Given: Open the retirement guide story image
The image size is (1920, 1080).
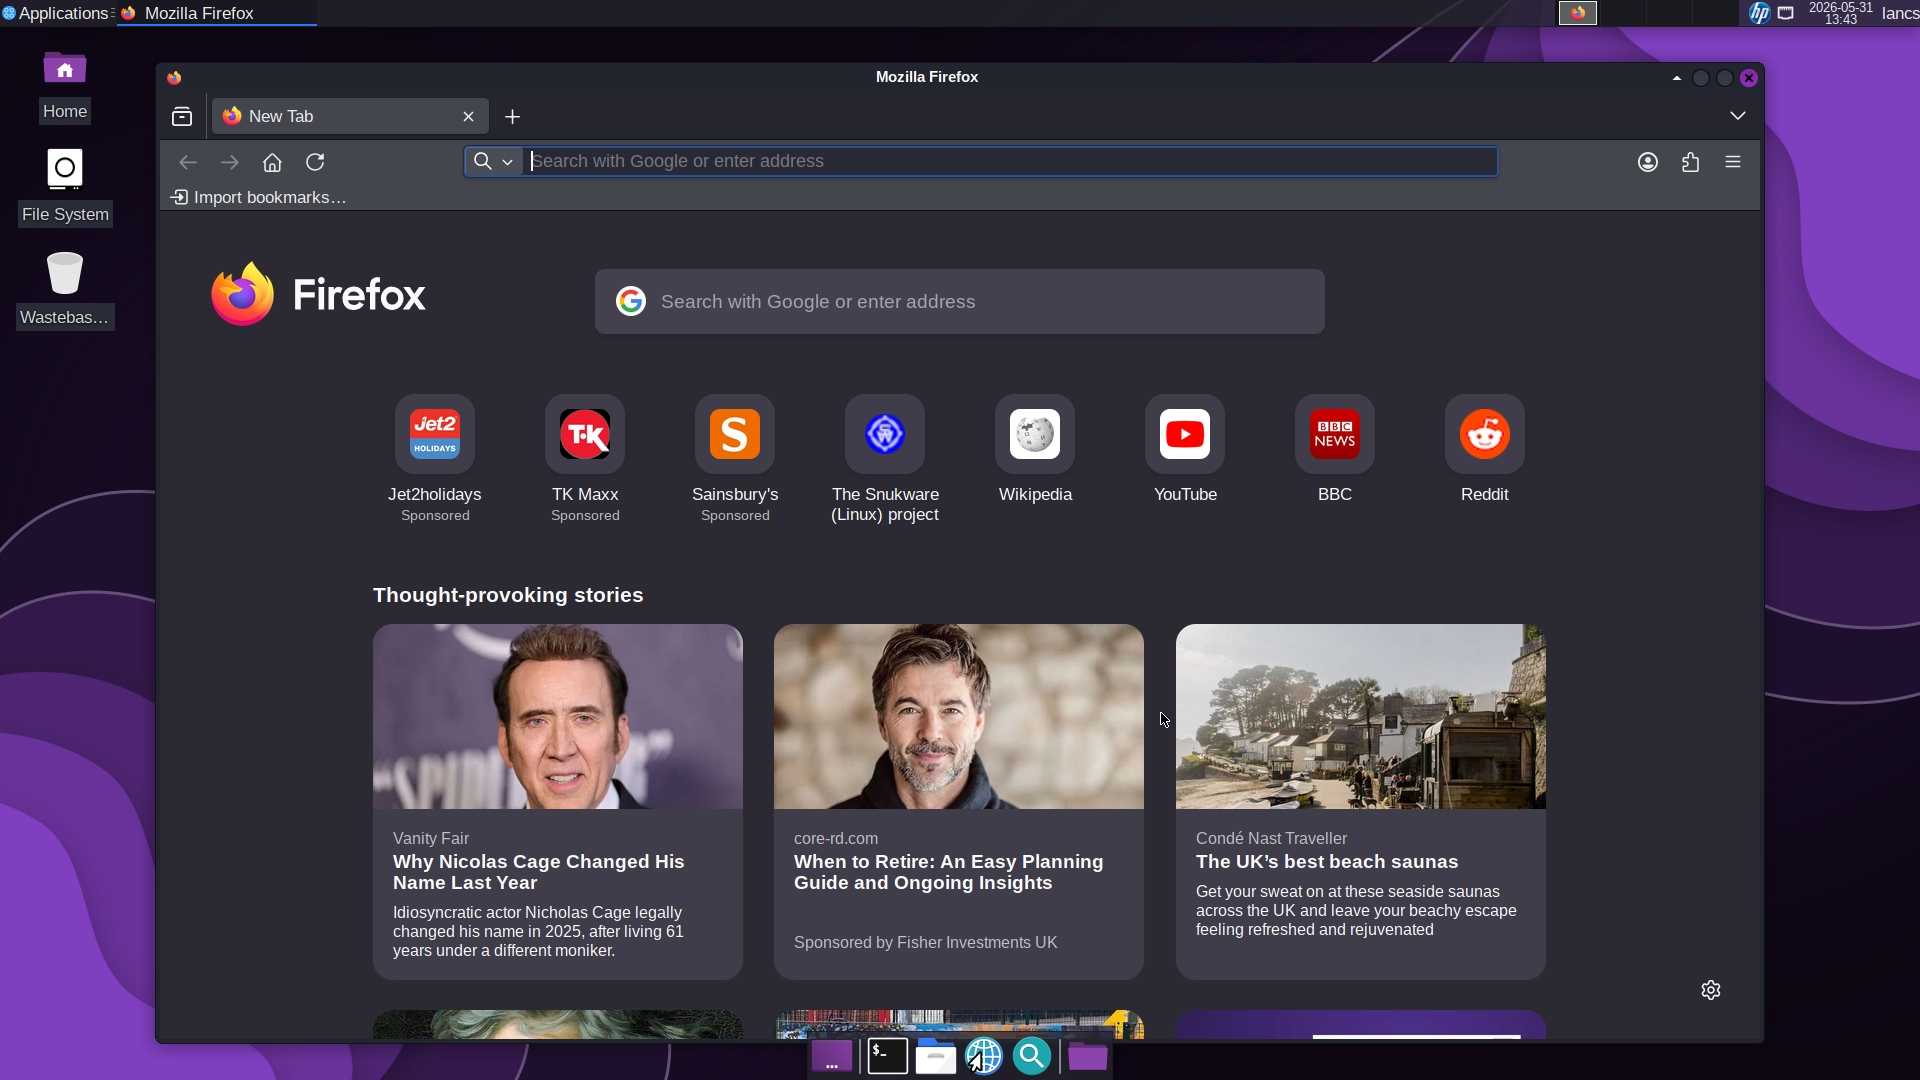Looking at the screenshot, I should coord(959,717).
